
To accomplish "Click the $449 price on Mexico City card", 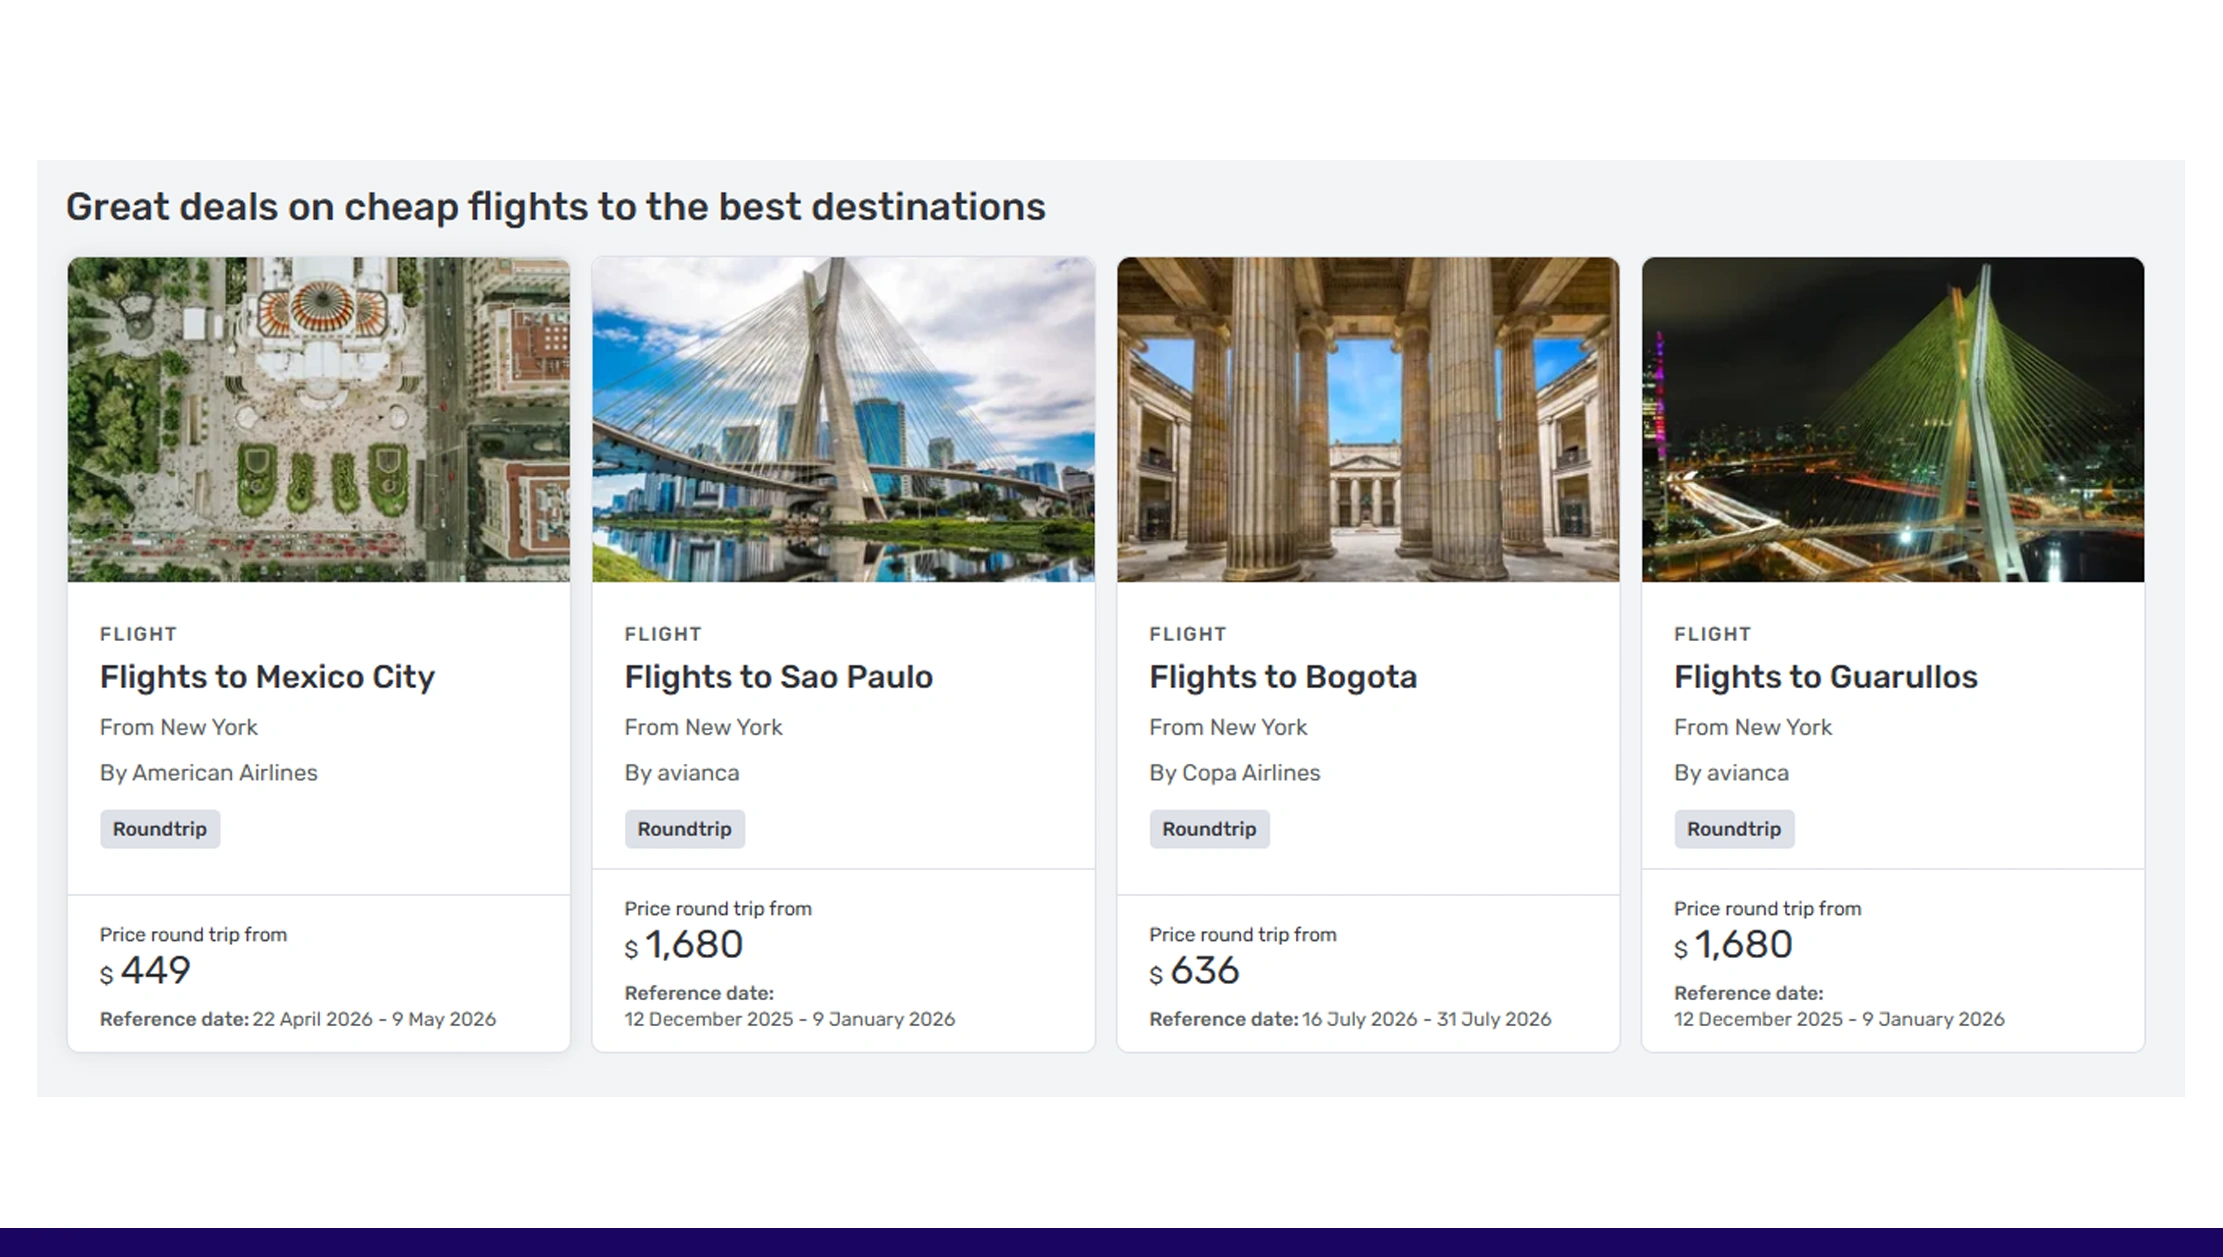I will (x=145, y=969).
